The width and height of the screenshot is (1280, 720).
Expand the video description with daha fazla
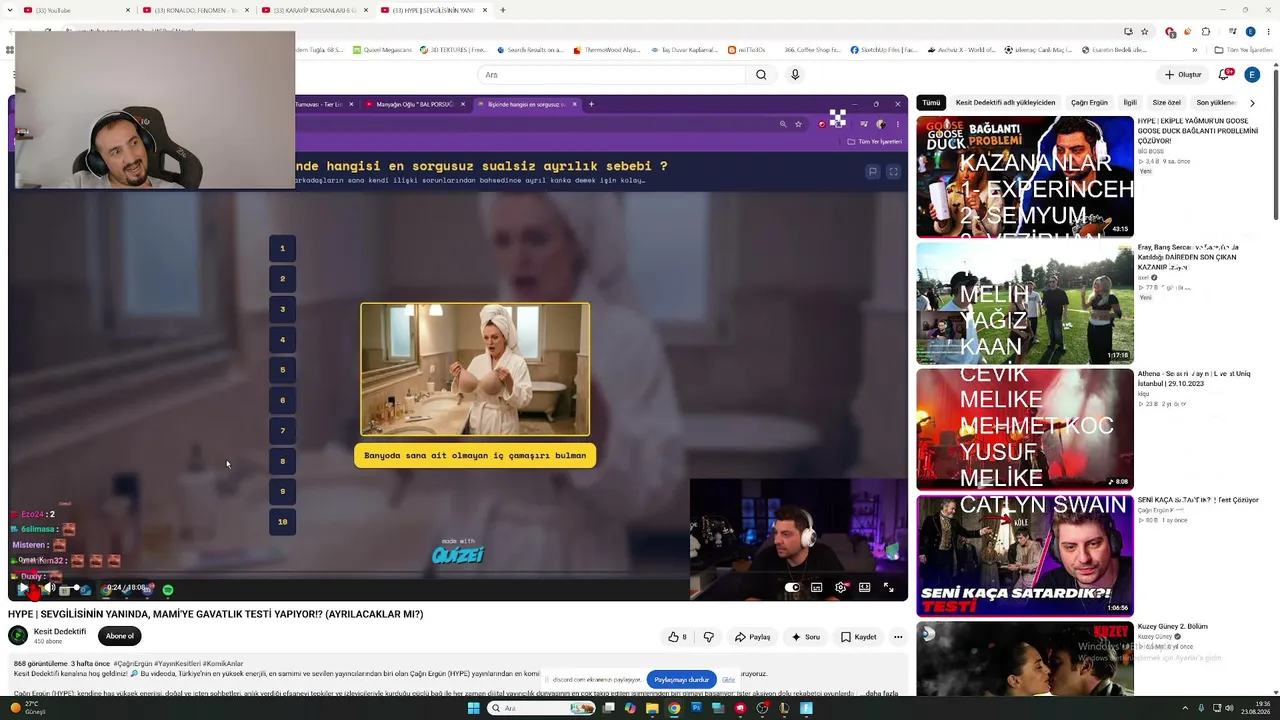point(881,693)
